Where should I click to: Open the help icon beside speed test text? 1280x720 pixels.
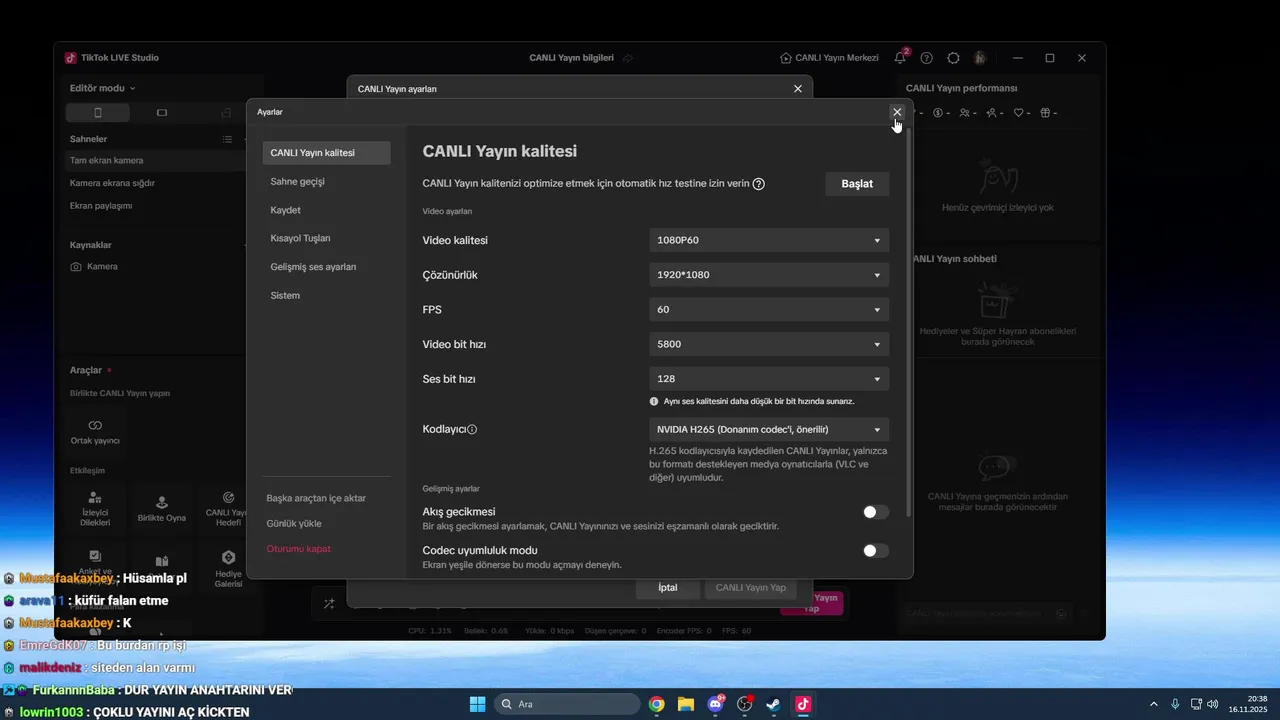tap(759, 184)
